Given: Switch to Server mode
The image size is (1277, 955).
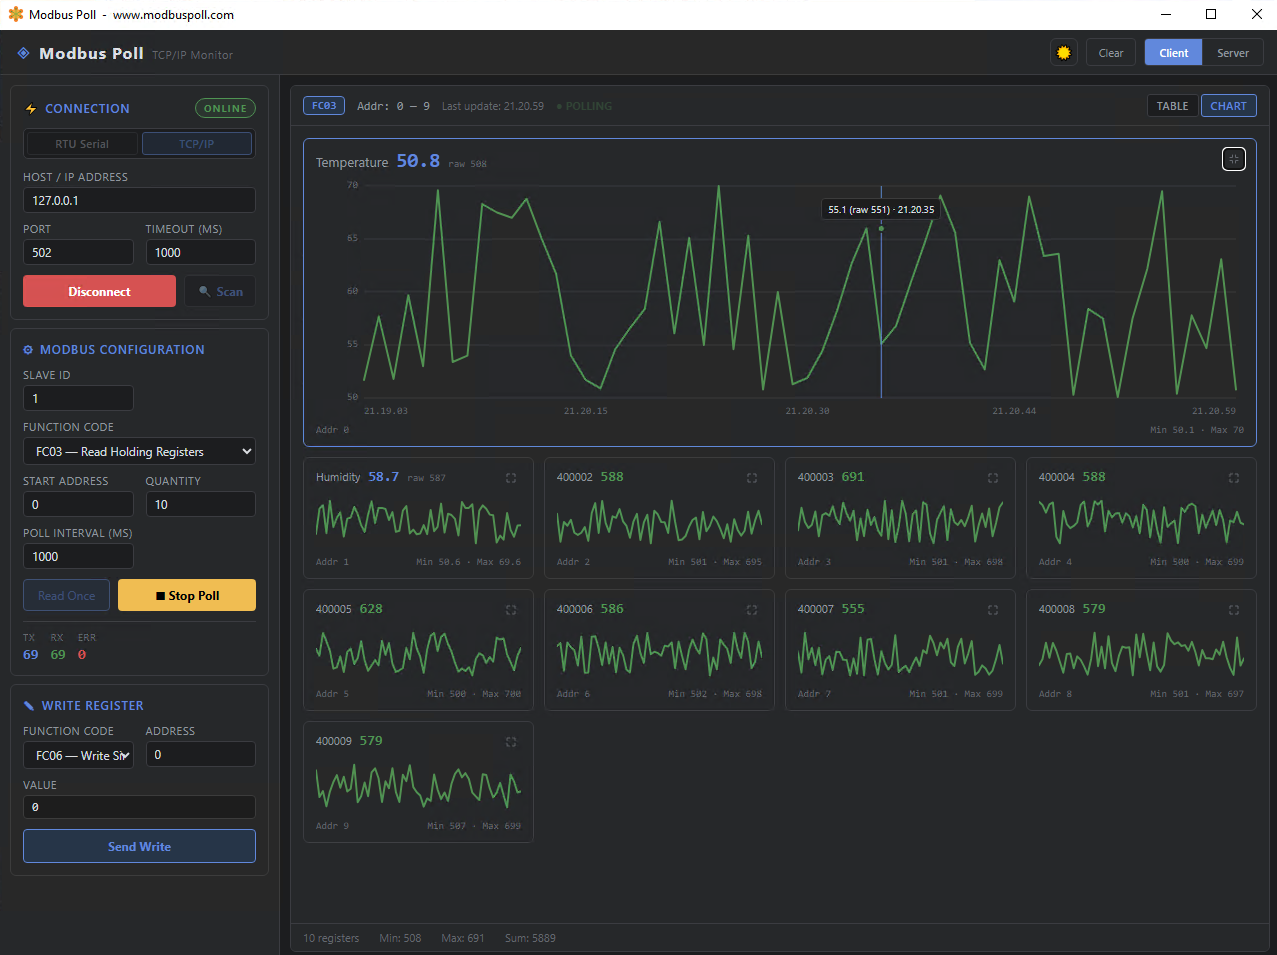Looking at the screenshot, I should [x=1233, y=53].
